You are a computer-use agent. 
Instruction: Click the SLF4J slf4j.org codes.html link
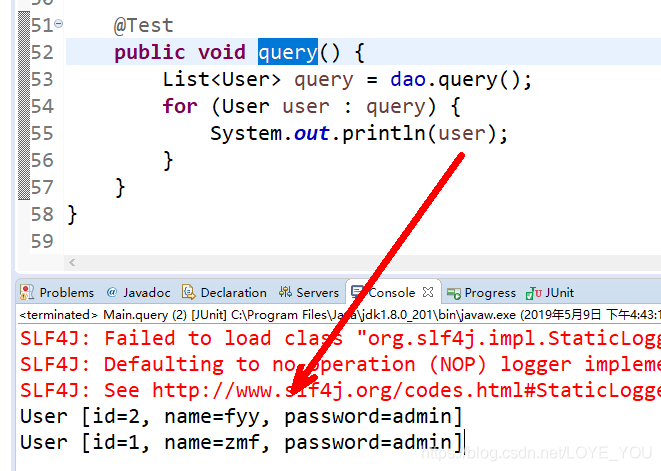406,390
